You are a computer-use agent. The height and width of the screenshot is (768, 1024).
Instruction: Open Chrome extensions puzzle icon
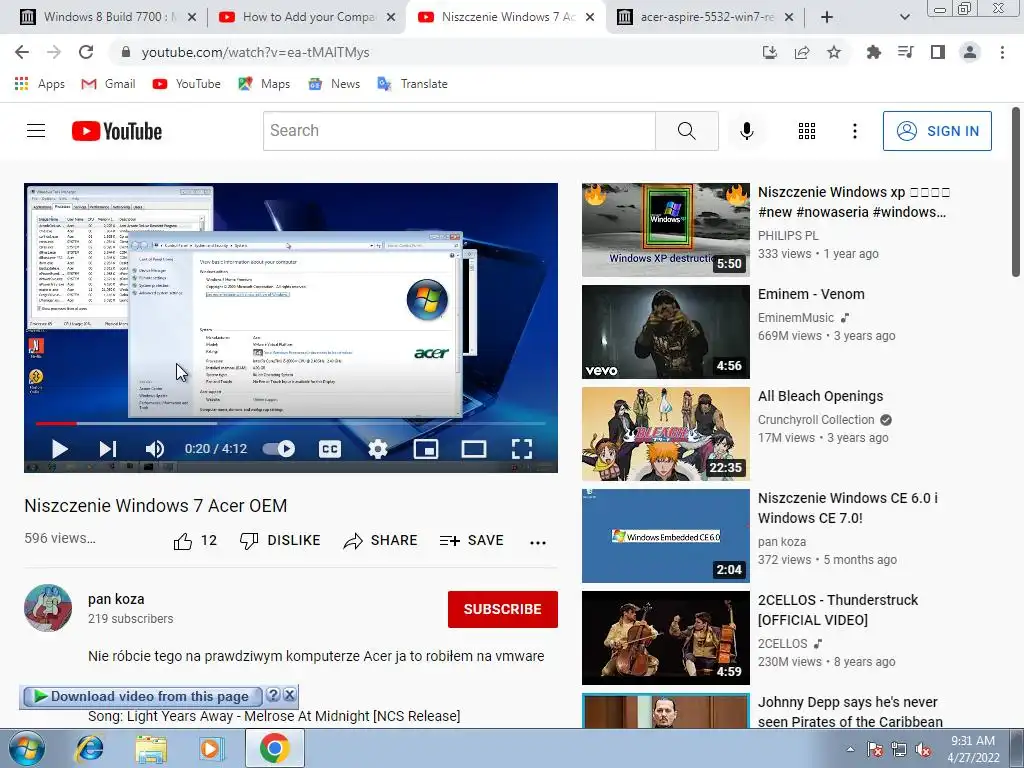click(x=873, y=52)
